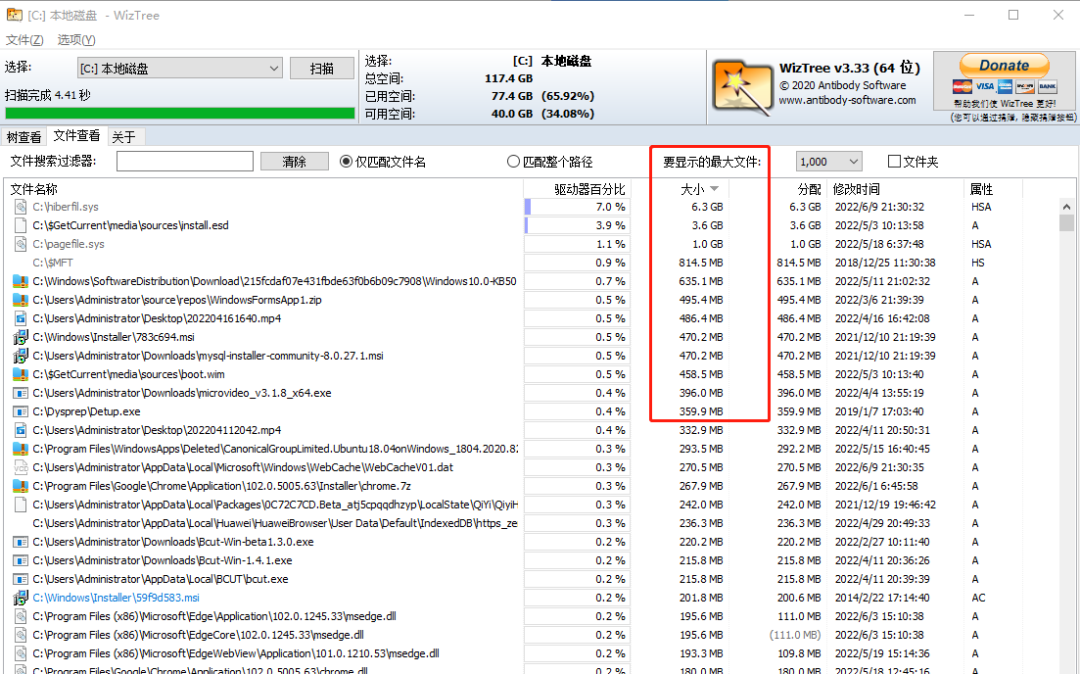Click the WindowsFormsApp1.zip archive icon
This screenshot has height=674, width=1080.
(21, 300)
